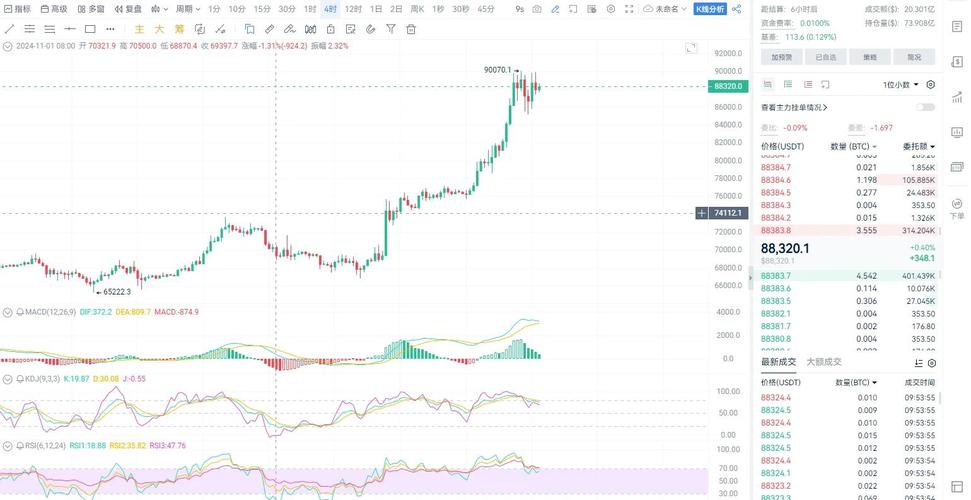Select the trend line drawing tool

10,29
